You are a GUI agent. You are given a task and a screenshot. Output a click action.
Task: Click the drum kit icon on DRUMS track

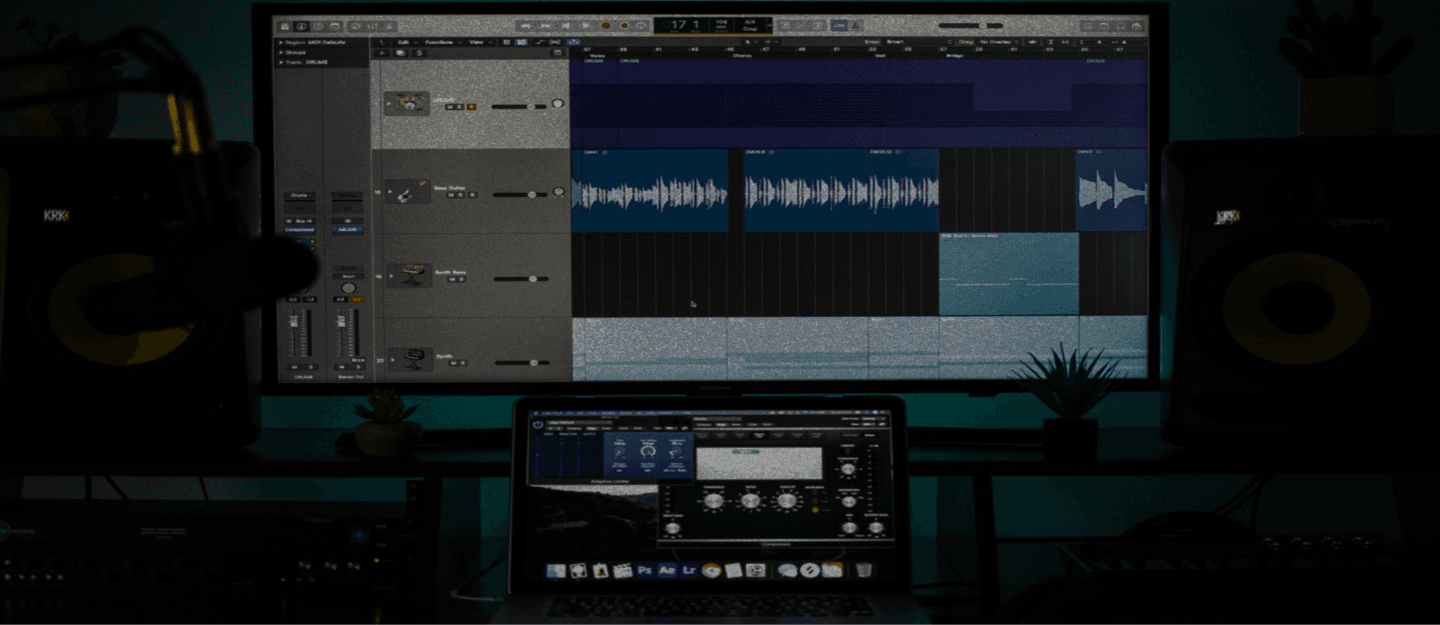click(x=407, y=103)
